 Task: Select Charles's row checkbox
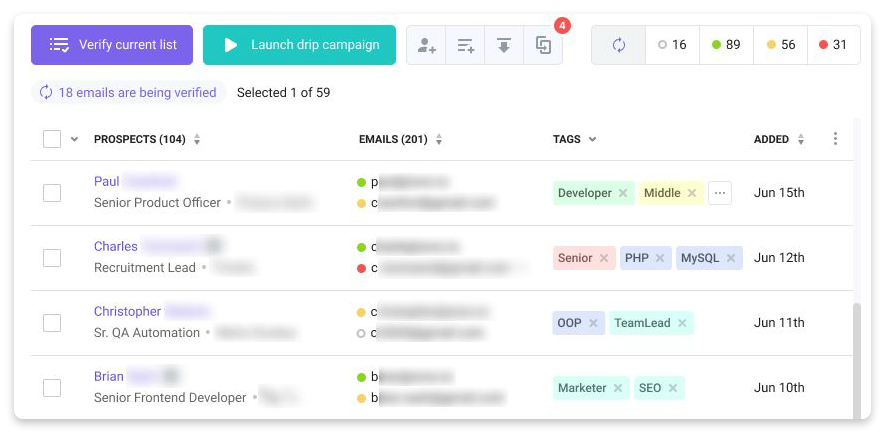(x=52, y=258)
